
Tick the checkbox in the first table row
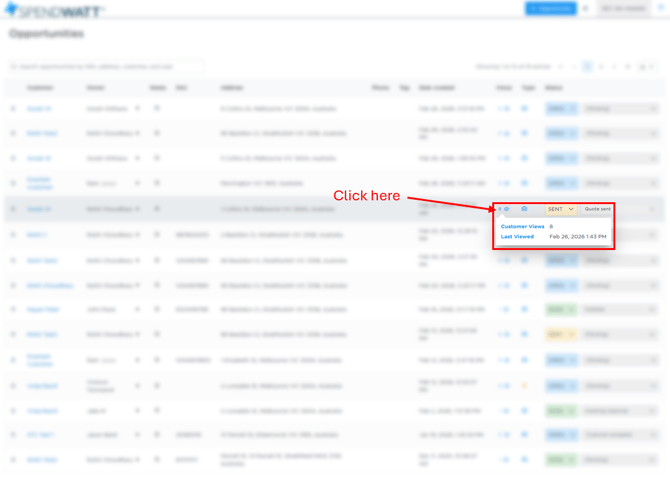(x=13, y=108)
